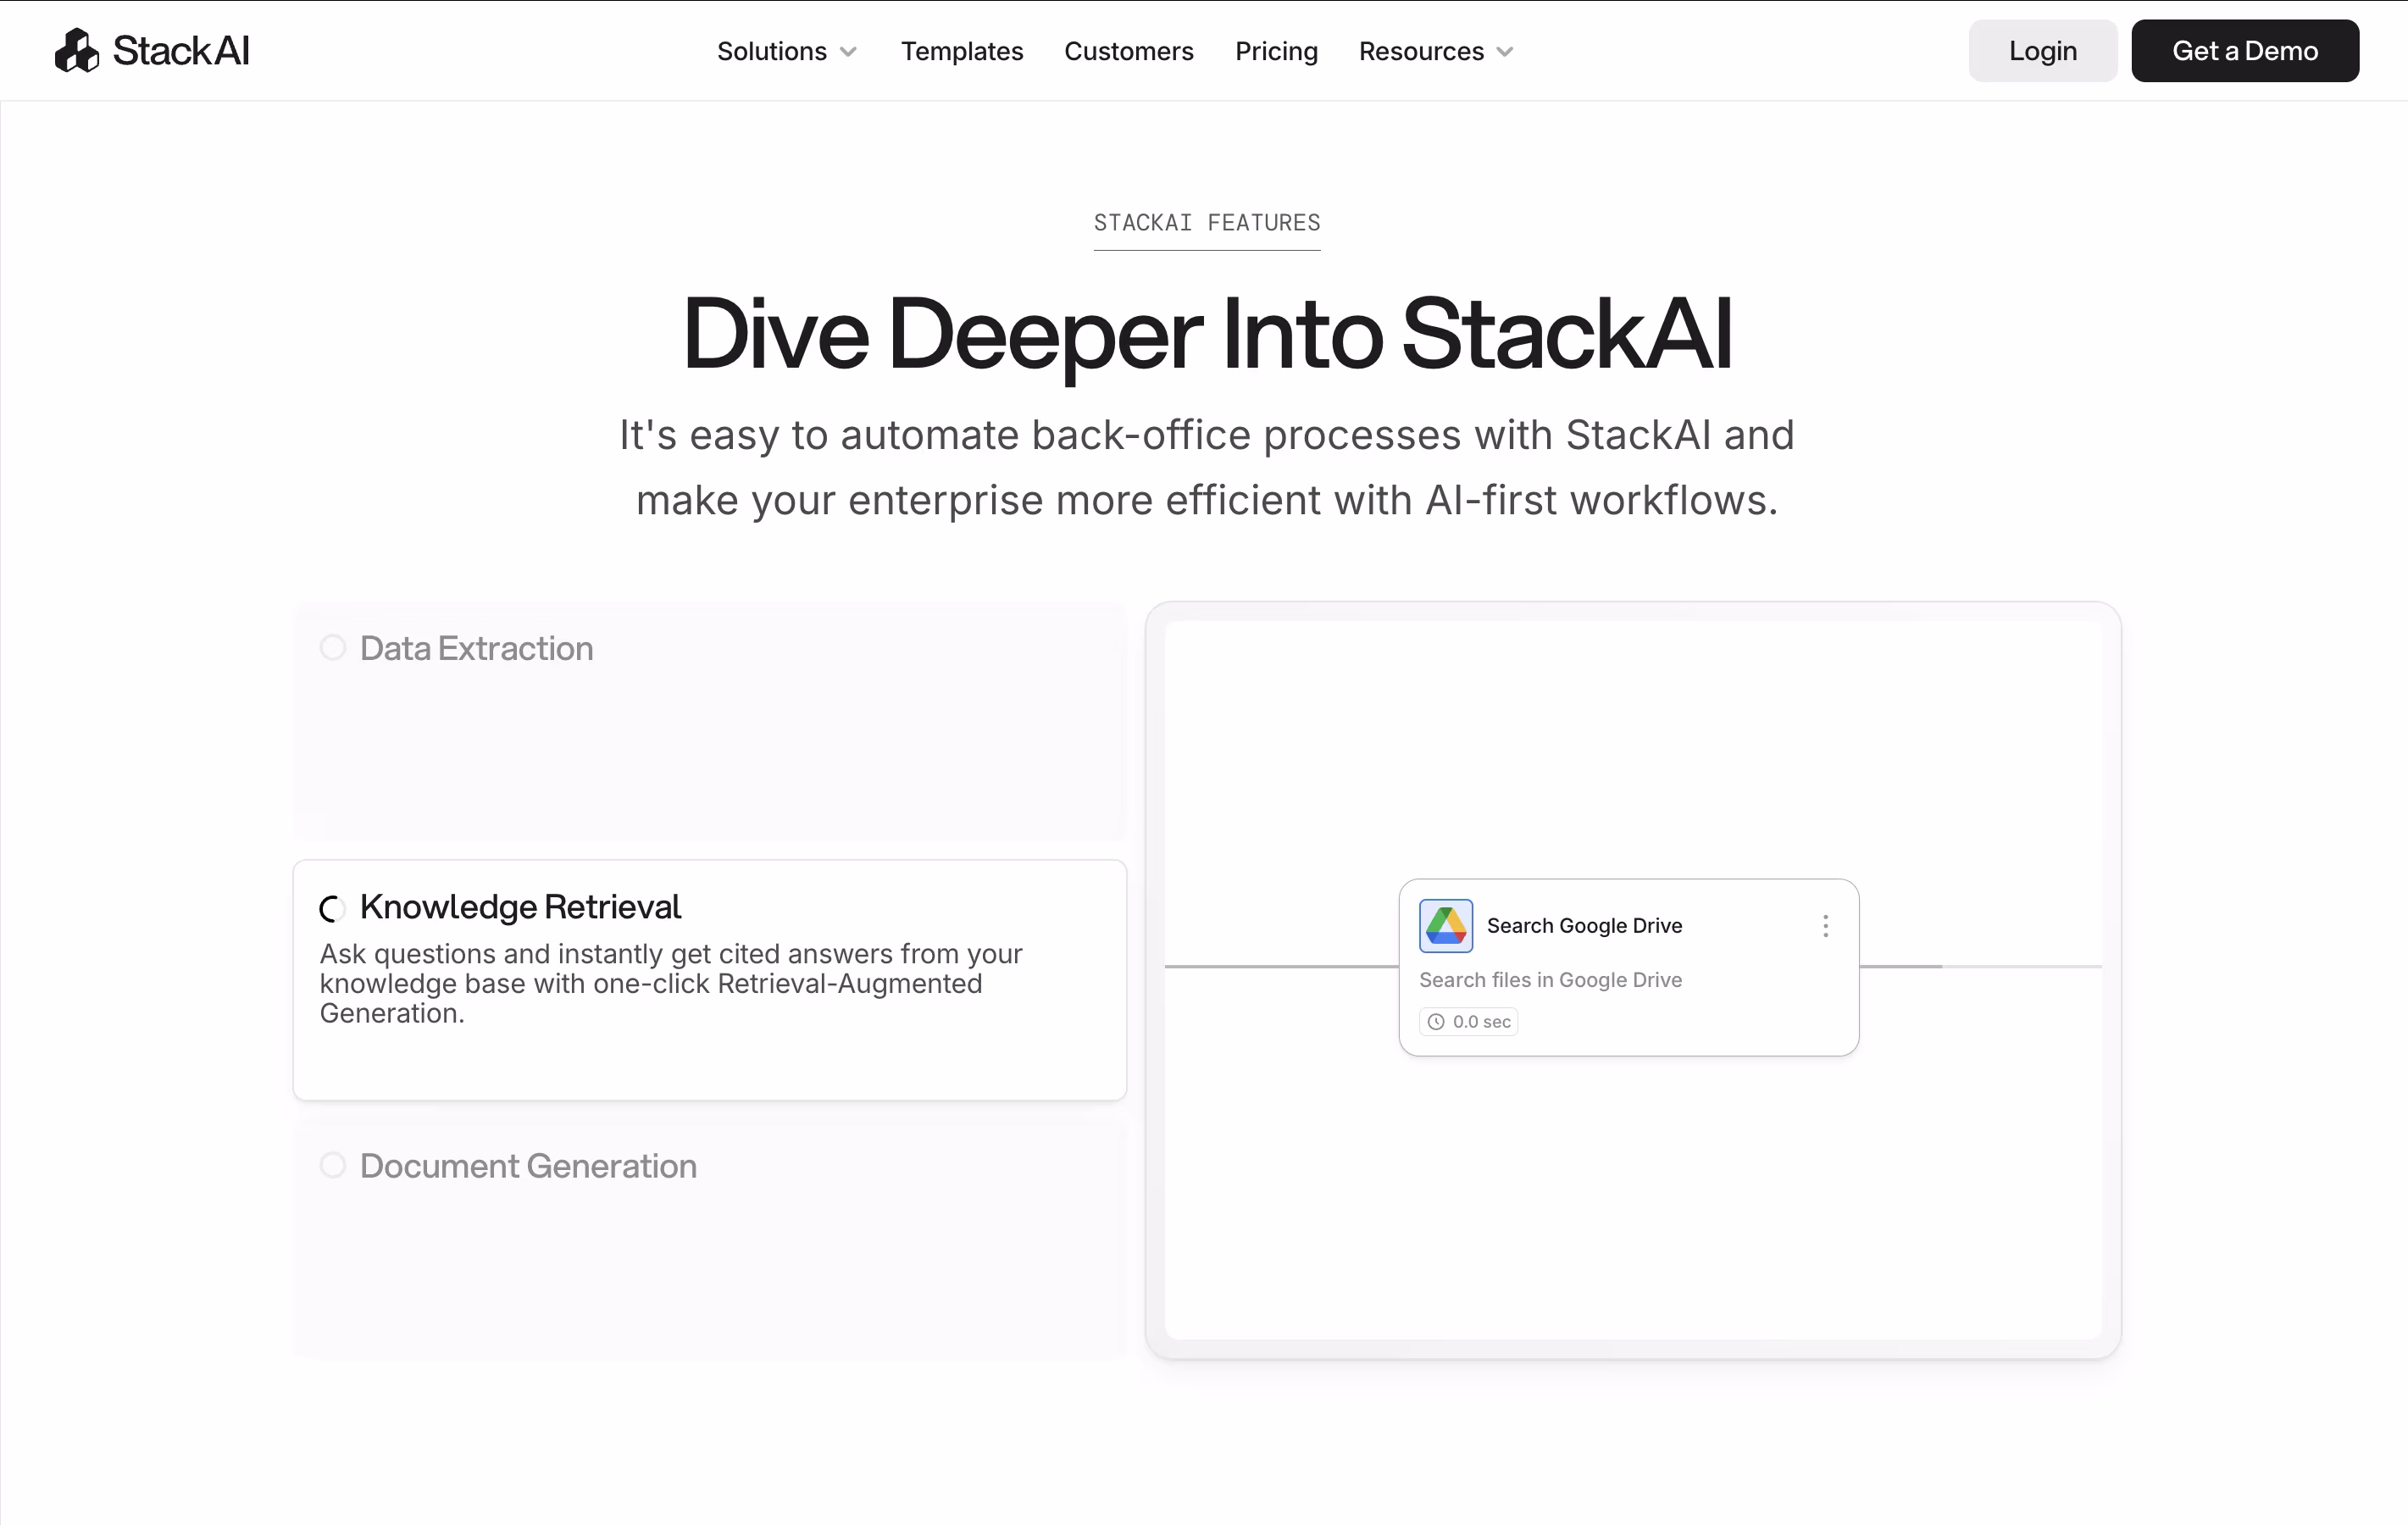Select the Document Generation radio circle
This screenshot has height=1525, width=2408.
tap(333, 1165)
